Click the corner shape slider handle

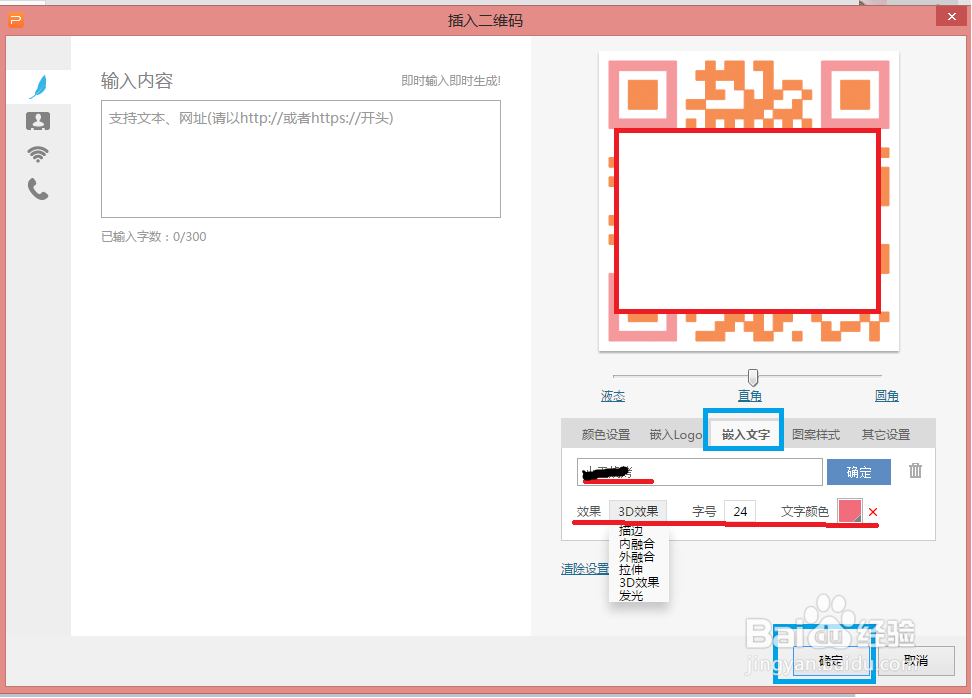[753, 377]
